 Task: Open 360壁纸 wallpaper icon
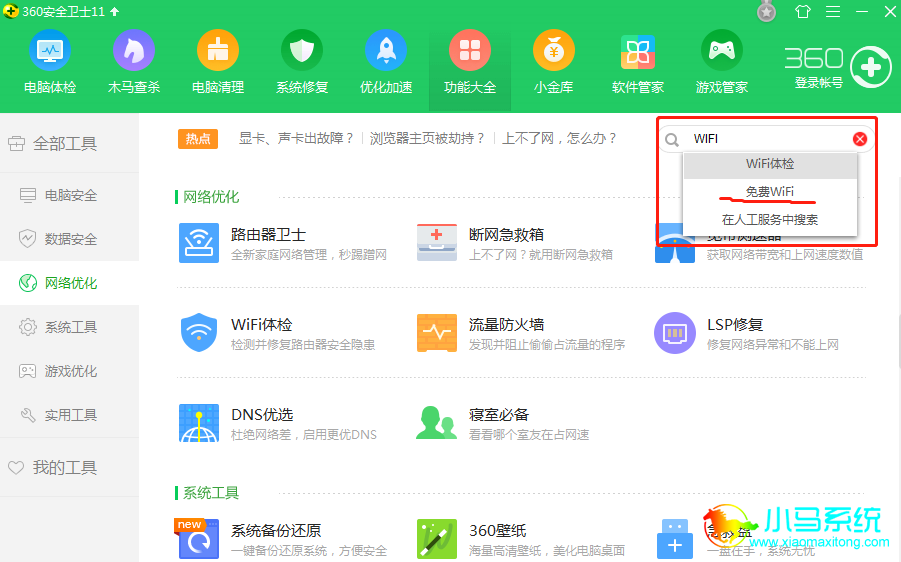[x=437, y=539]
